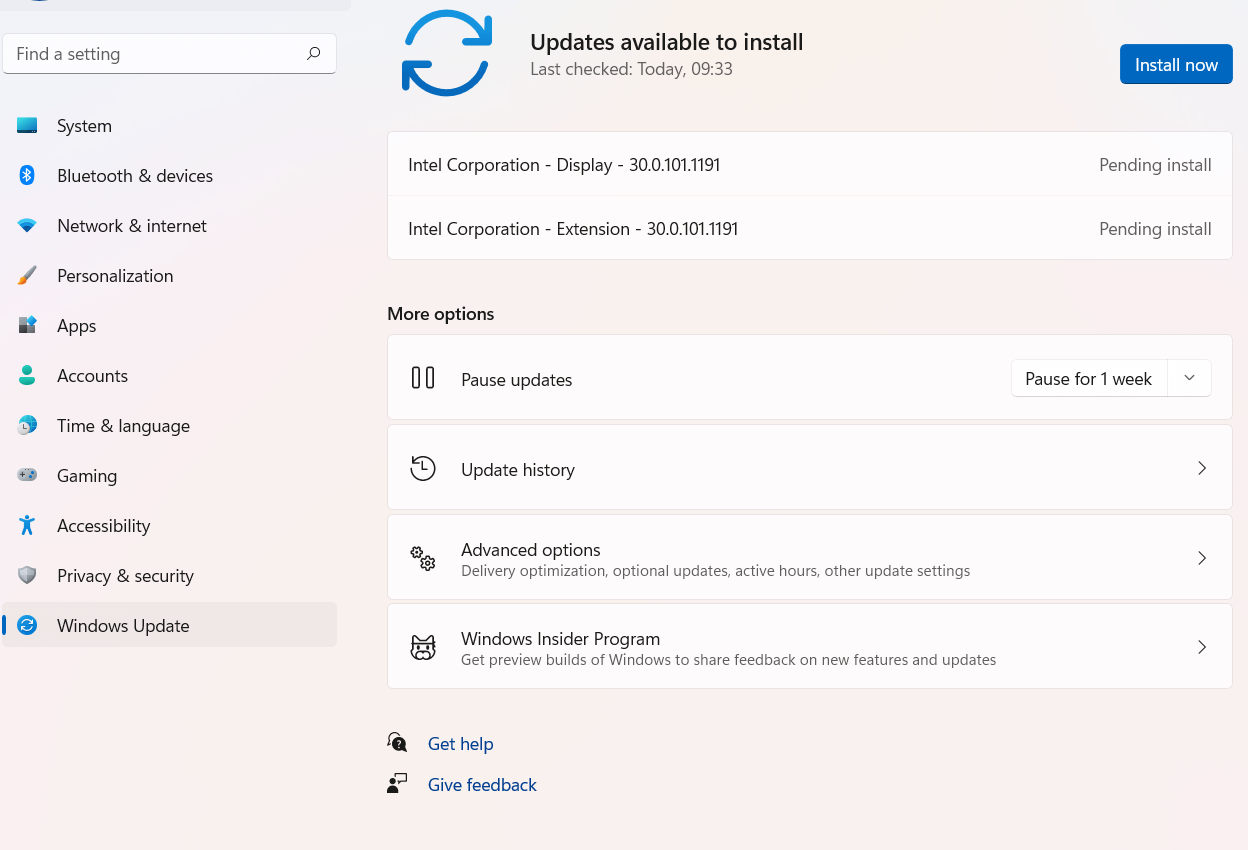The height and width of the screenshot is (850, 1248).
Task: Open Network & internet via its globe icon
Action: tap(27, 225)
